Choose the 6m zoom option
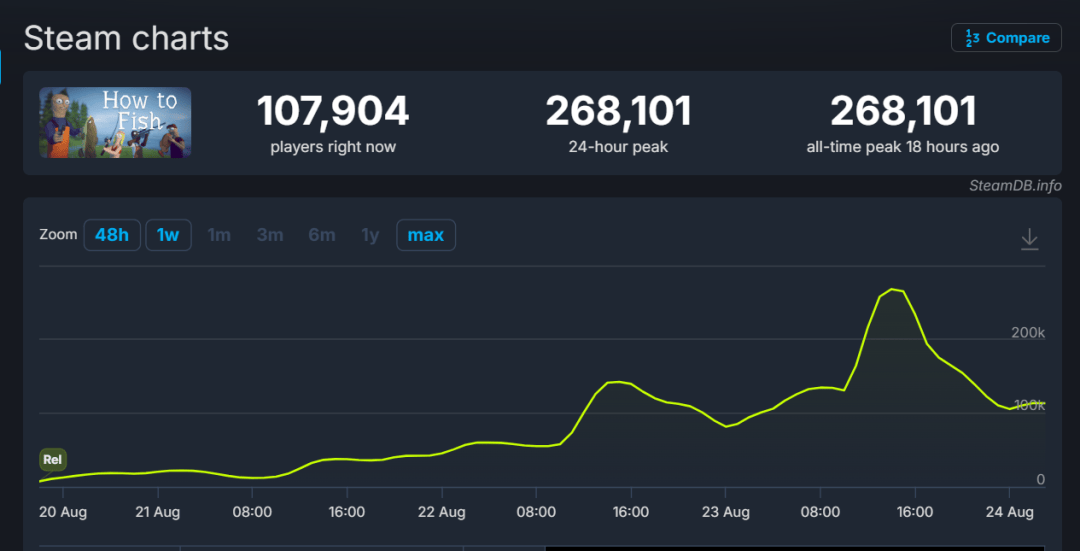This screenshot has height=551, width=1080. tap(322, 235)
